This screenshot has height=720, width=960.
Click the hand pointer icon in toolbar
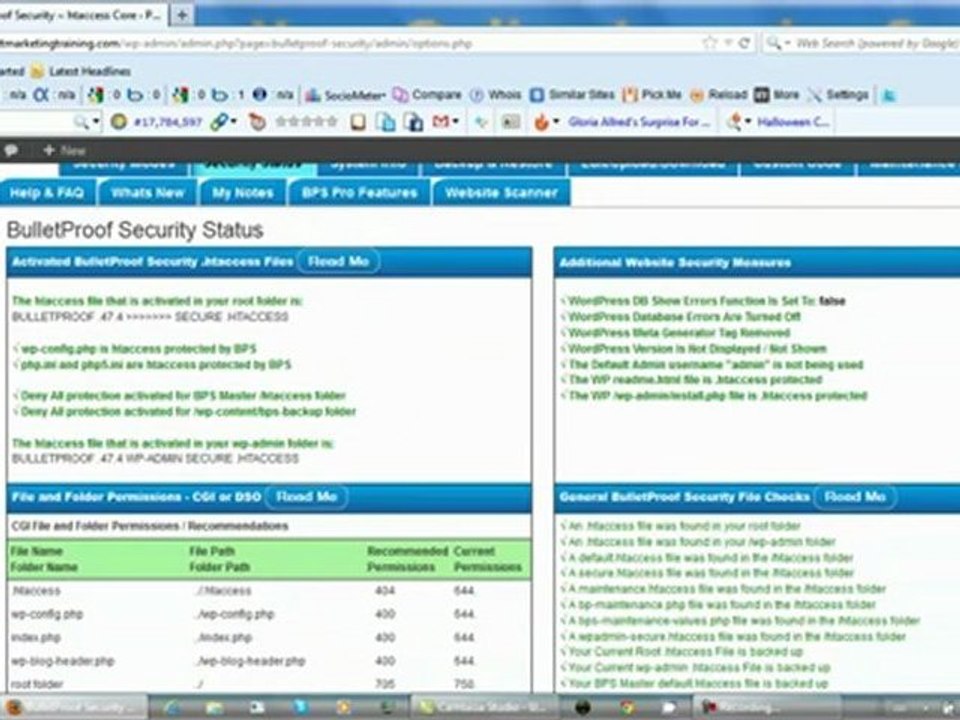257,122
